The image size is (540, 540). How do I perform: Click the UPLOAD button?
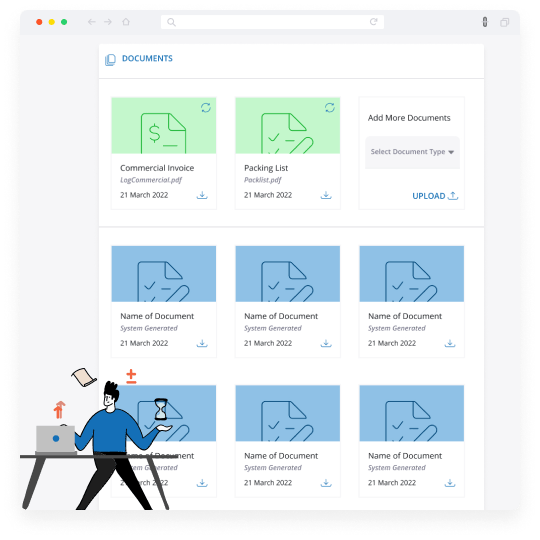tap(435, 196)
